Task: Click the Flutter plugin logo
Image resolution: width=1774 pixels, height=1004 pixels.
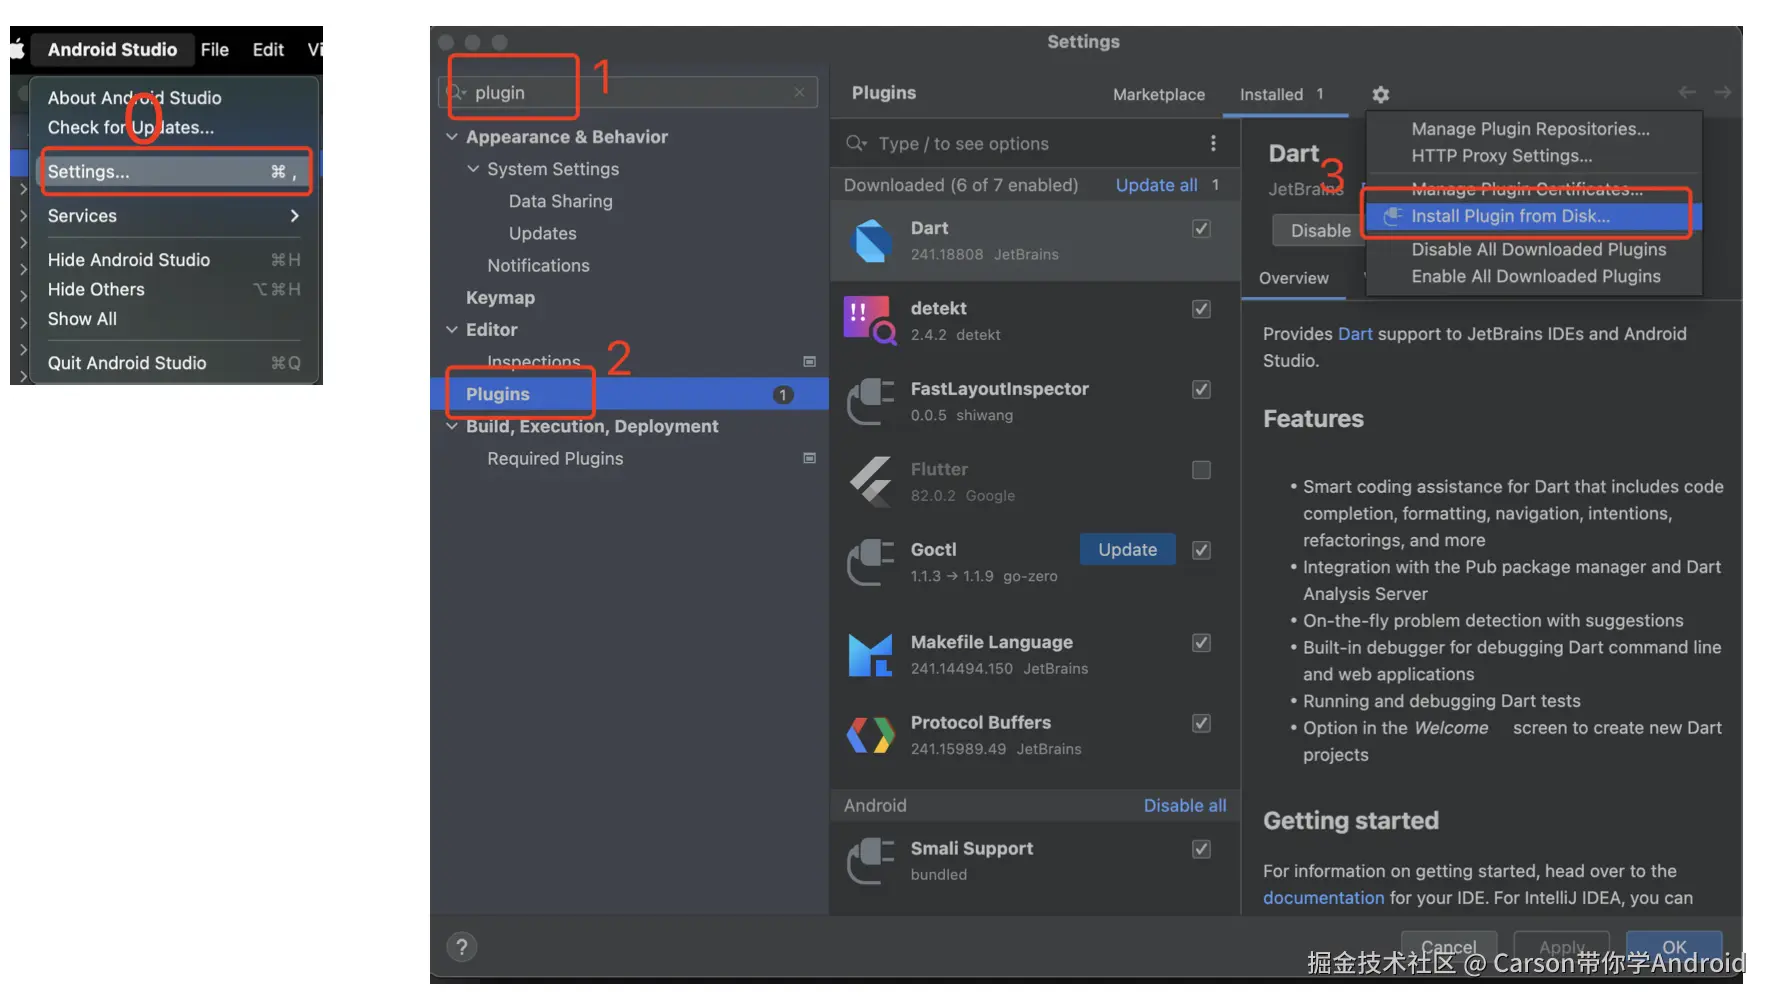Action: (x=870, y=481)
